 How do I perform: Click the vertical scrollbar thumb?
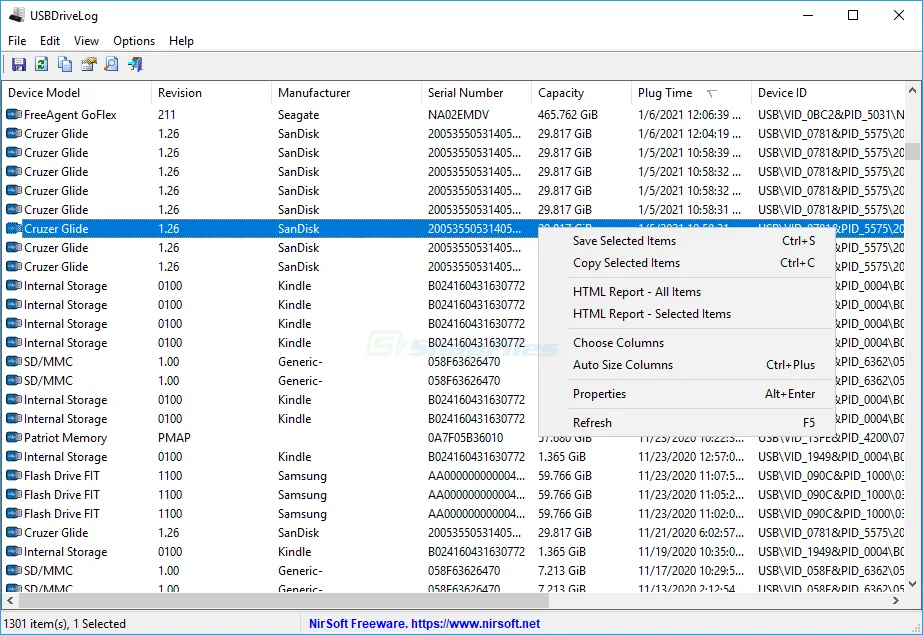[x=912, y=151]
